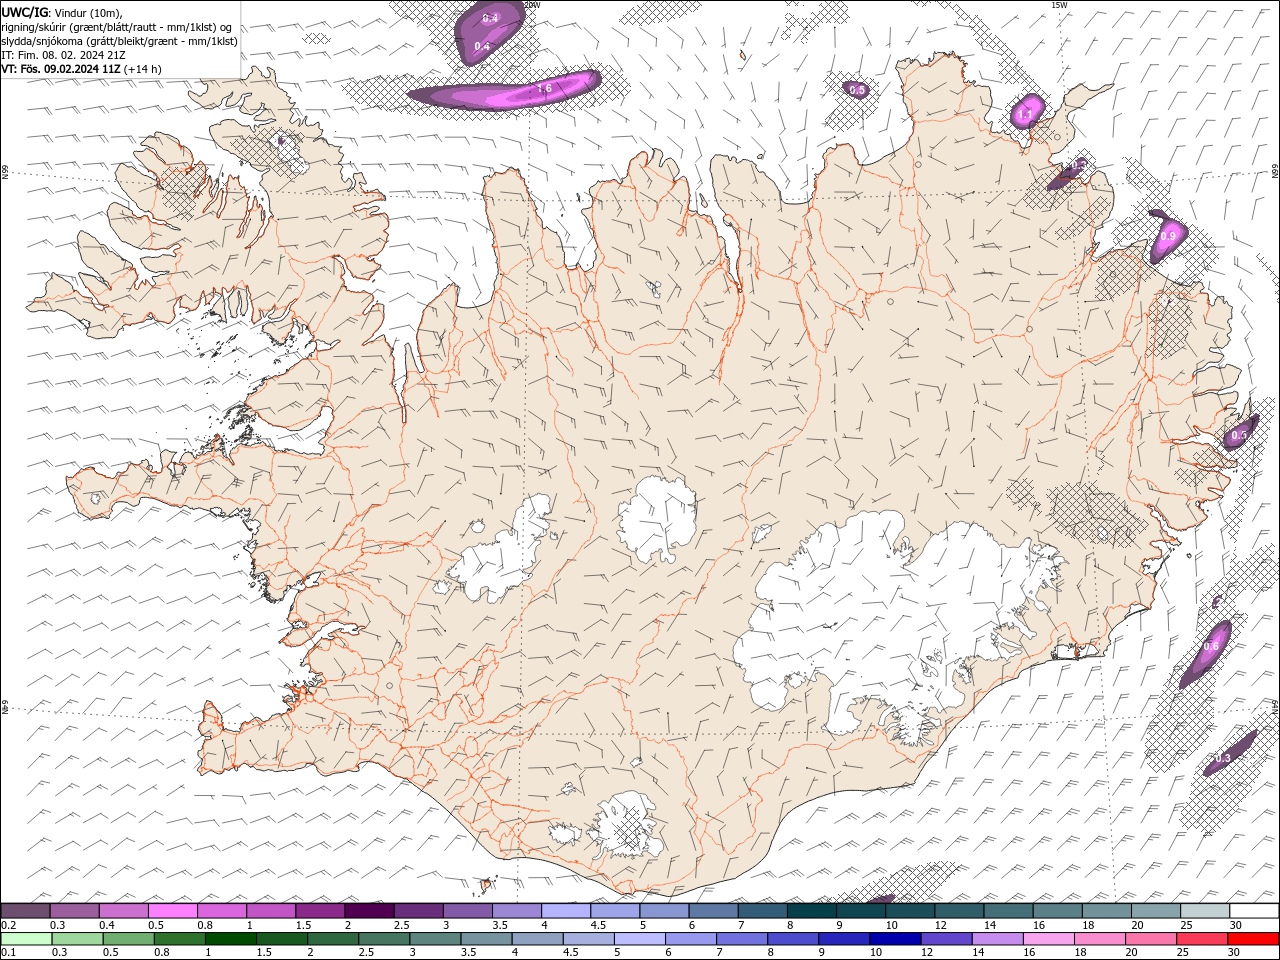This screenshot has height=960, width=1280.
Task: Click the "UWC/IG" title text
Action: tap(25, 11)
